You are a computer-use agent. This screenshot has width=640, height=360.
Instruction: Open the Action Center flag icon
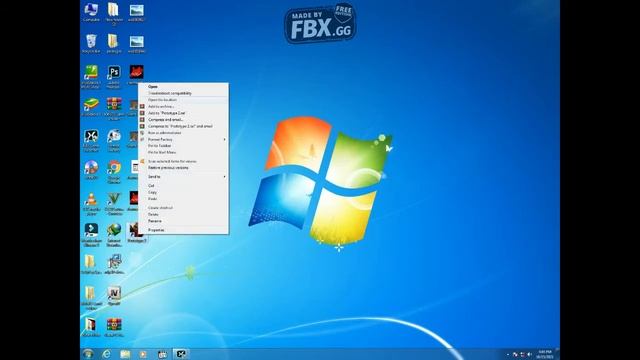[x=515, y=354]
